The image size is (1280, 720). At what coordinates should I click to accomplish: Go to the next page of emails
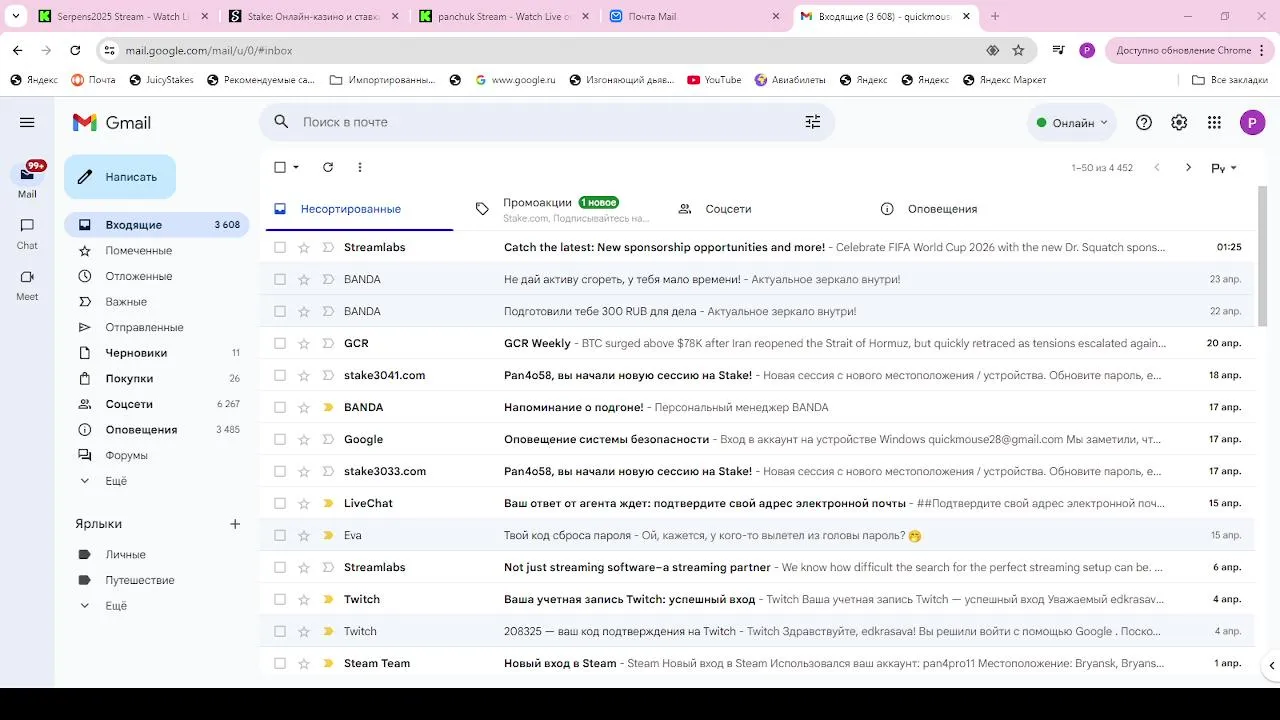tap(1188, 167)
